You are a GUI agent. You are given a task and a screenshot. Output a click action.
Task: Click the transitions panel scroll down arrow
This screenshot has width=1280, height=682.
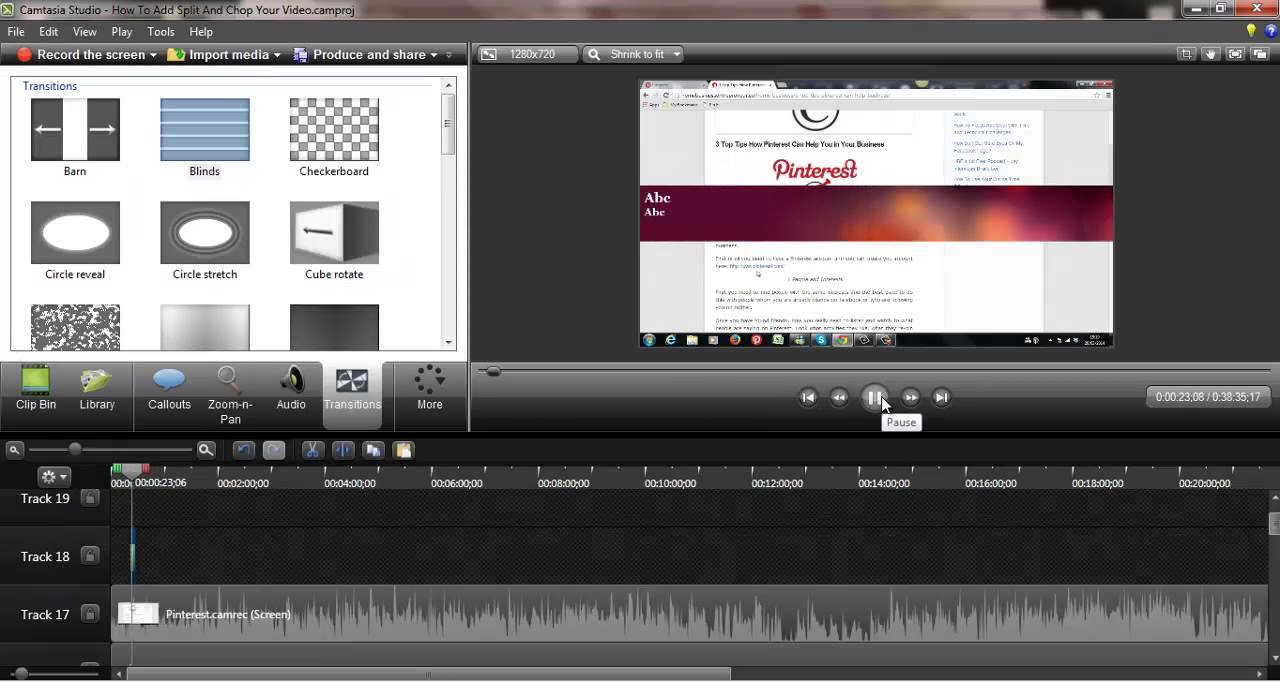(x=448, y=343)
